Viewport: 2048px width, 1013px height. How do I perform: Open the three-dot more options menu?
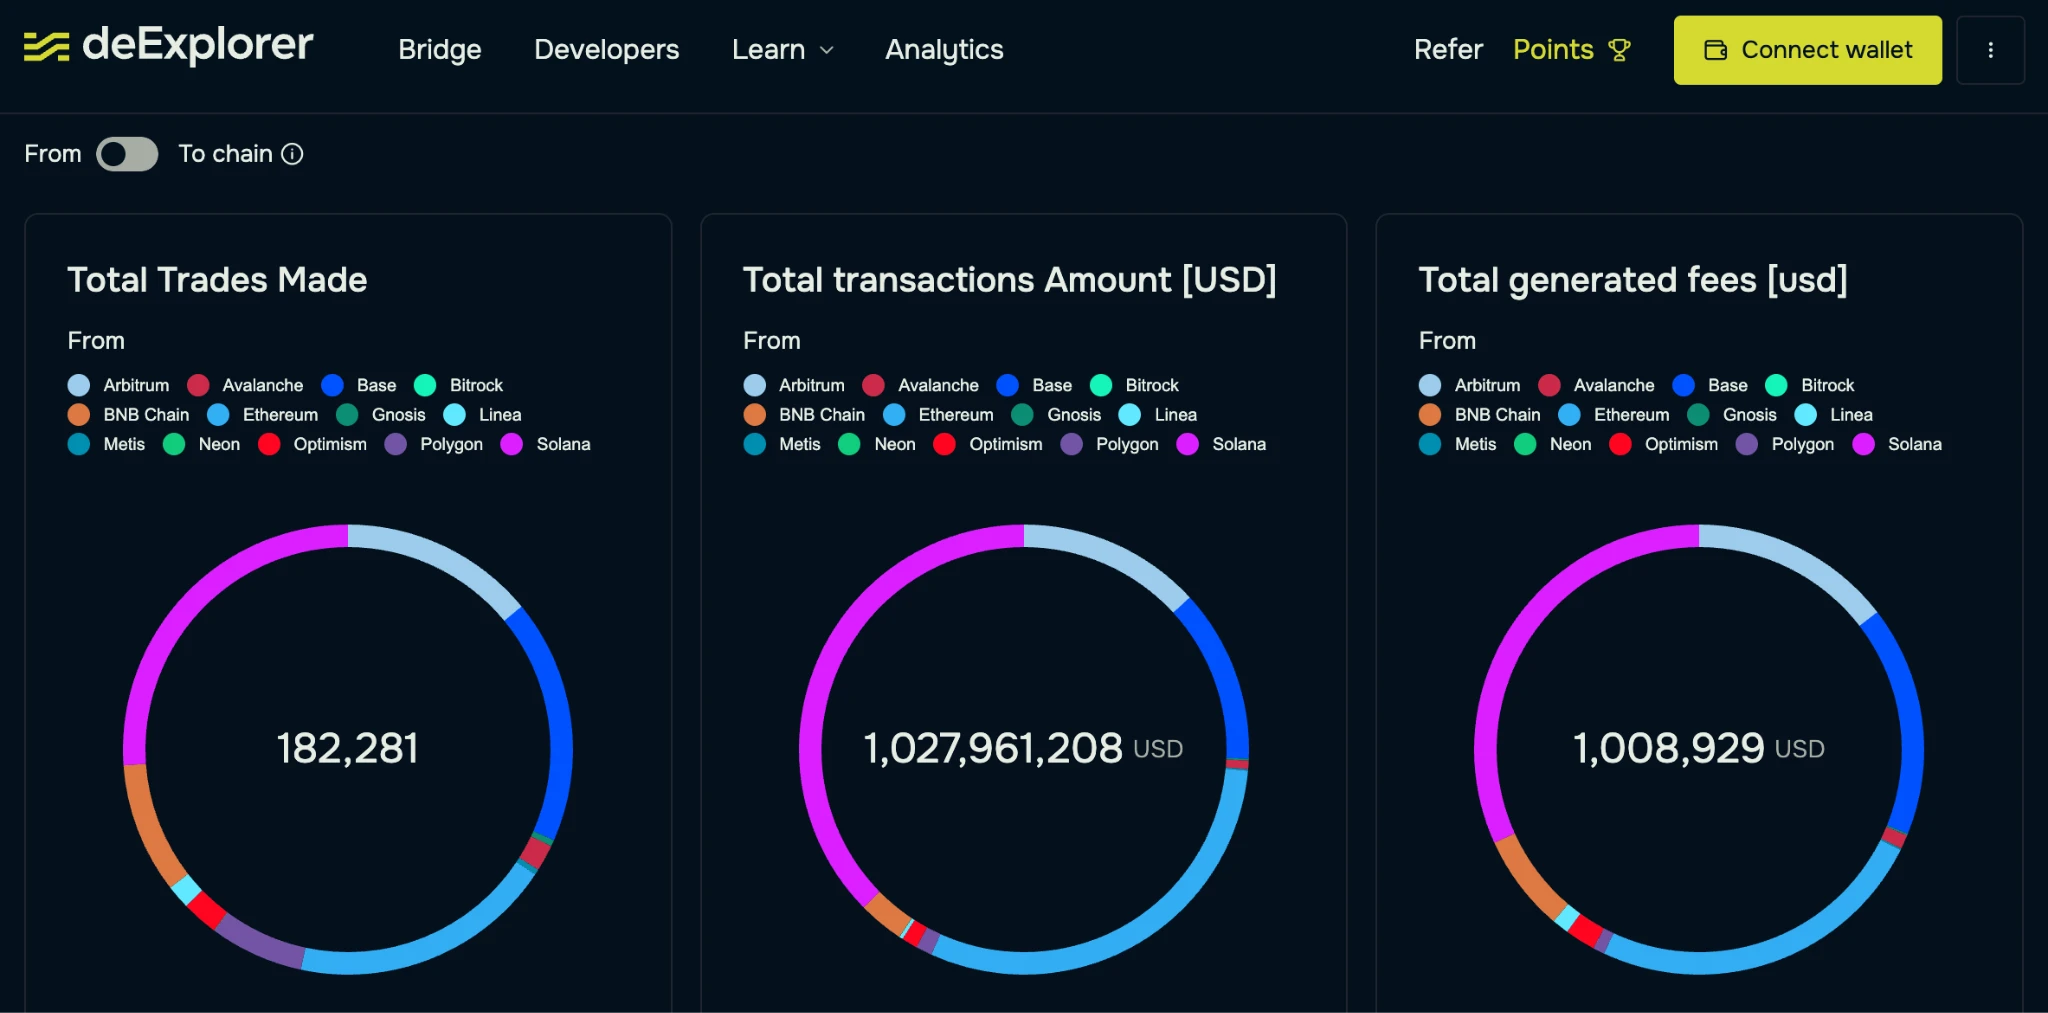coord(1990,50)
